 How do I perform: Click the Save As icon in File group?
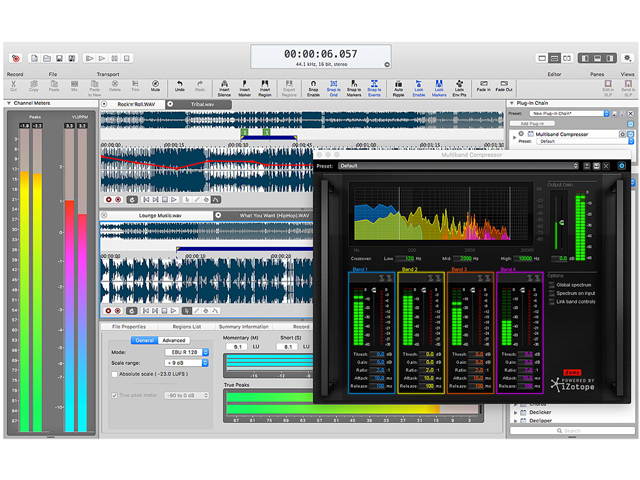pos(72,59)
